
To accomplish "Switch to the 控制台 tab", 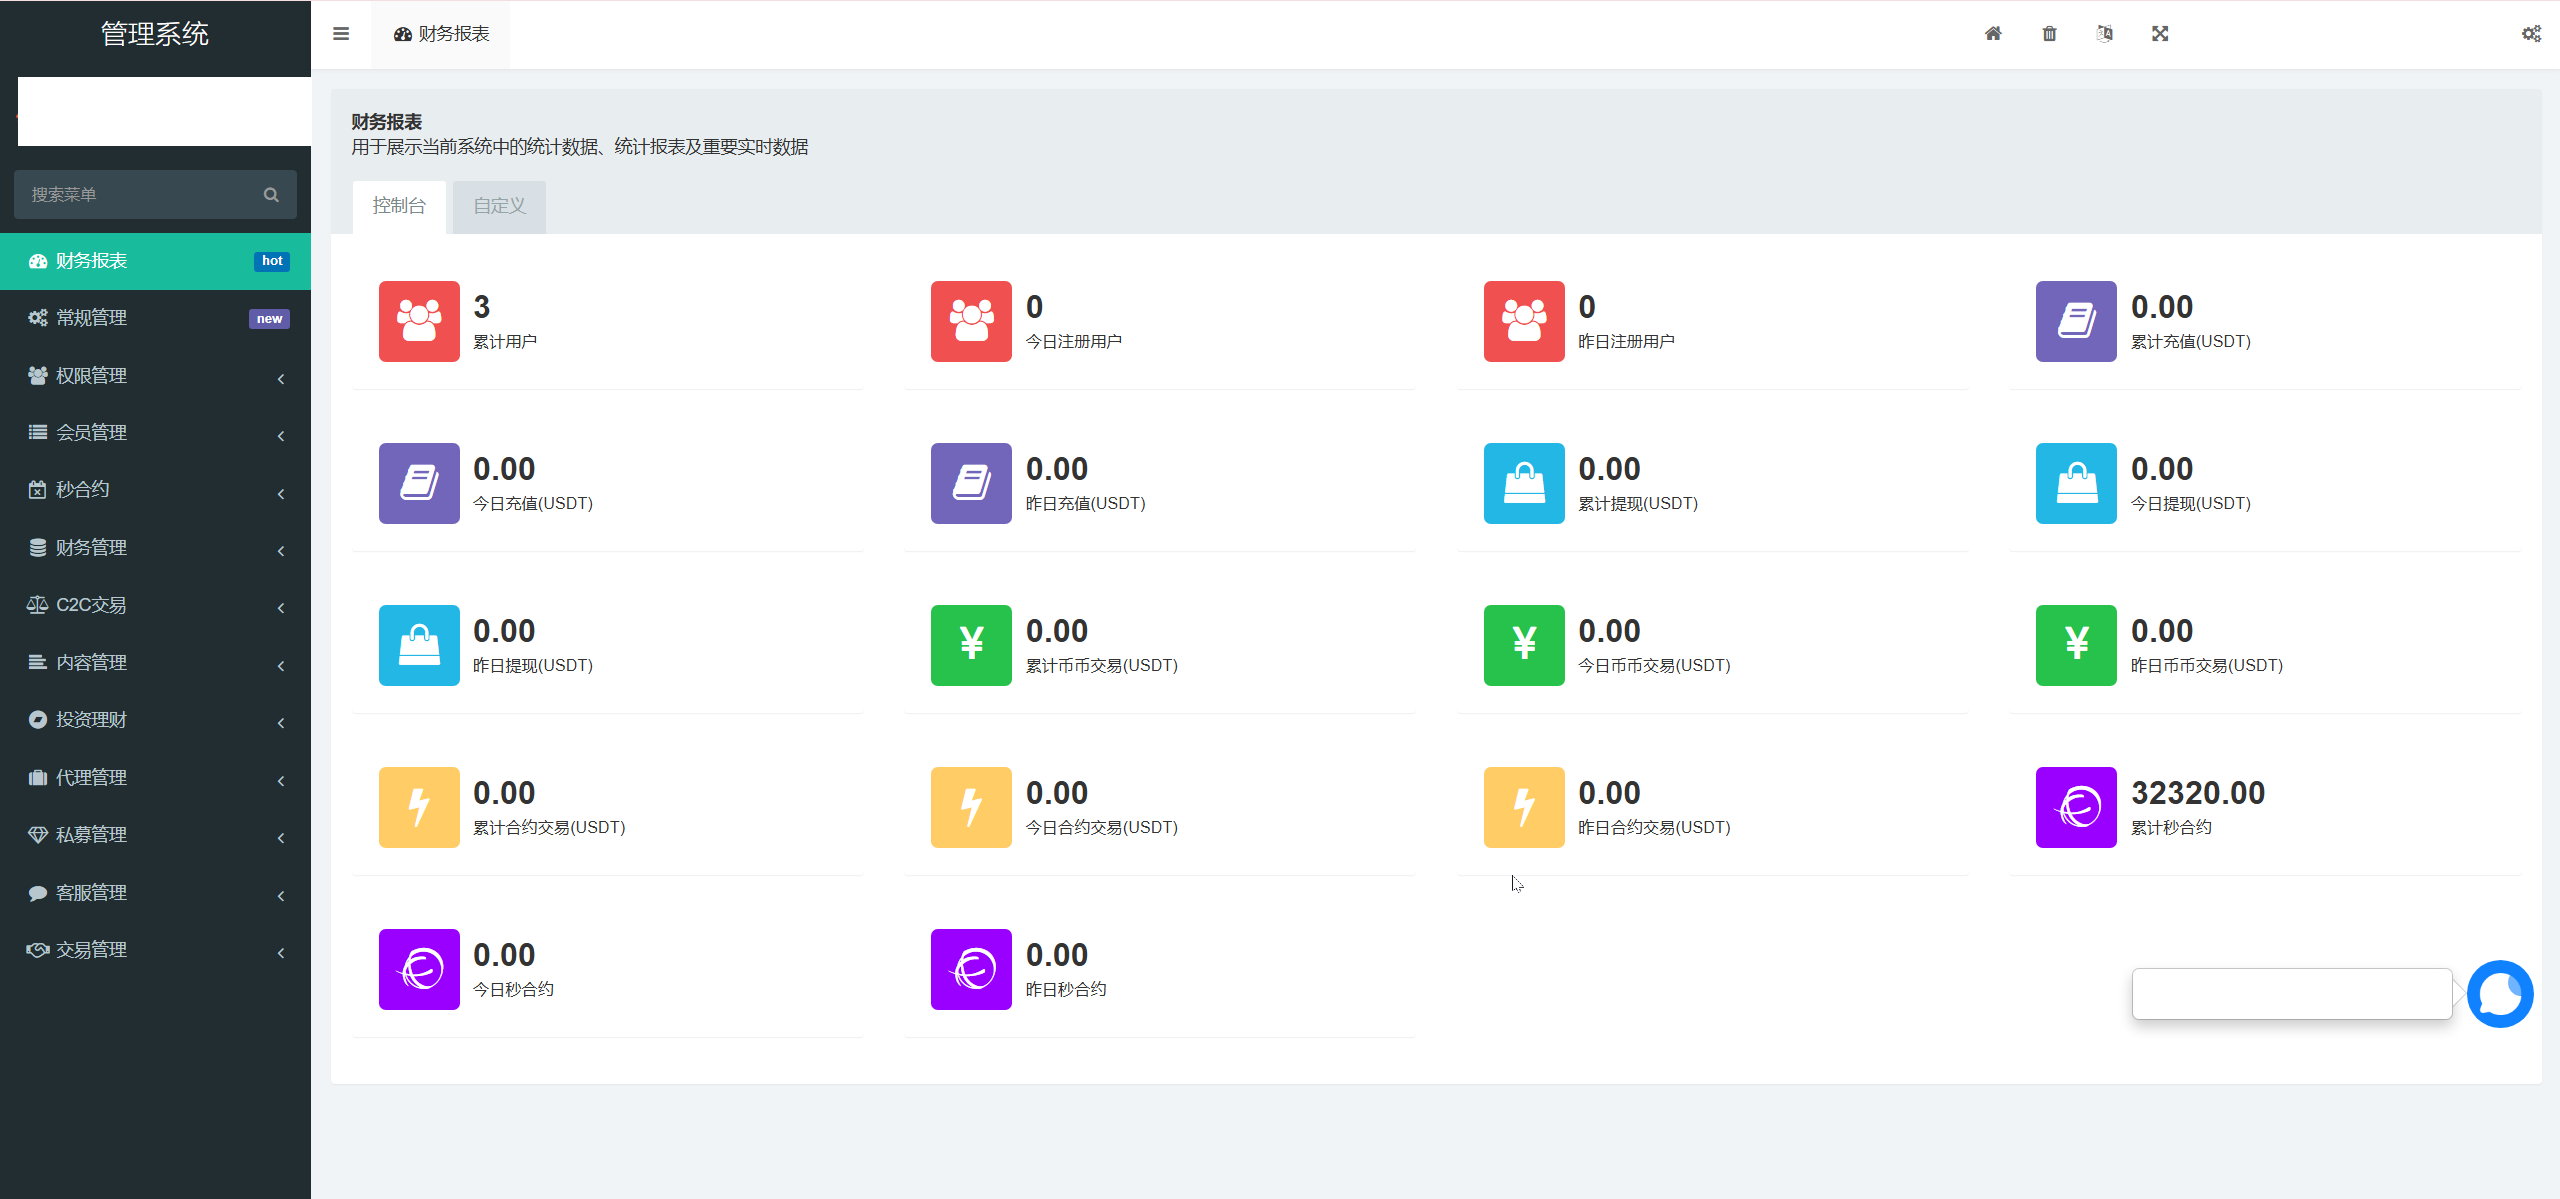I will tap(399, 207).
